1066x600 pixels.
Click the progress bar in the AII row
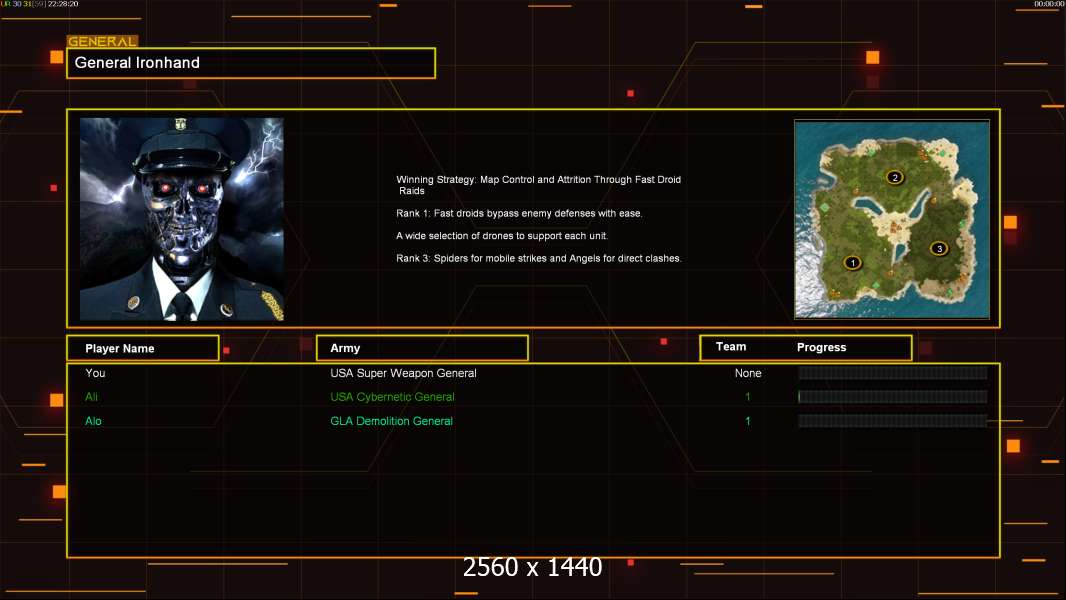click(x=893, y=397)
